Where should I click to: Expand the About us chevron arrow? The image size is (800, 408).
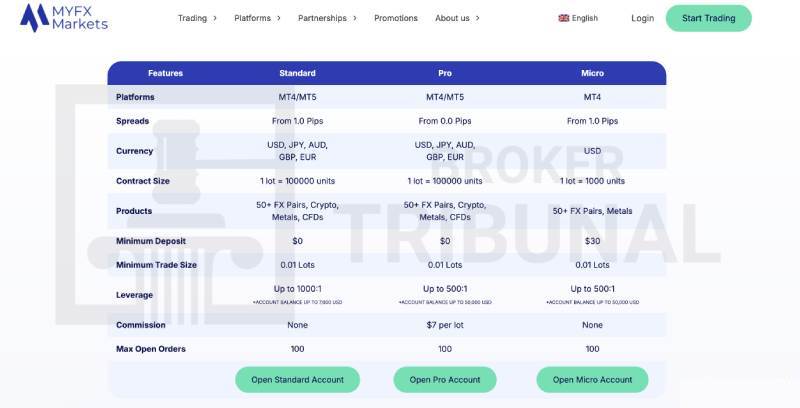(x=478, y=18)
